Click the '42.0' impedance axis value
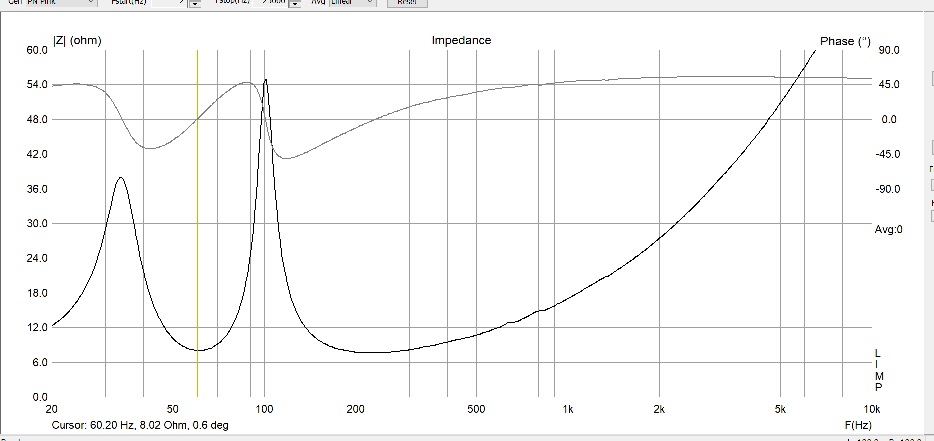Image resolution: width=934 pixels, height=441 pixels. [37, 154]
